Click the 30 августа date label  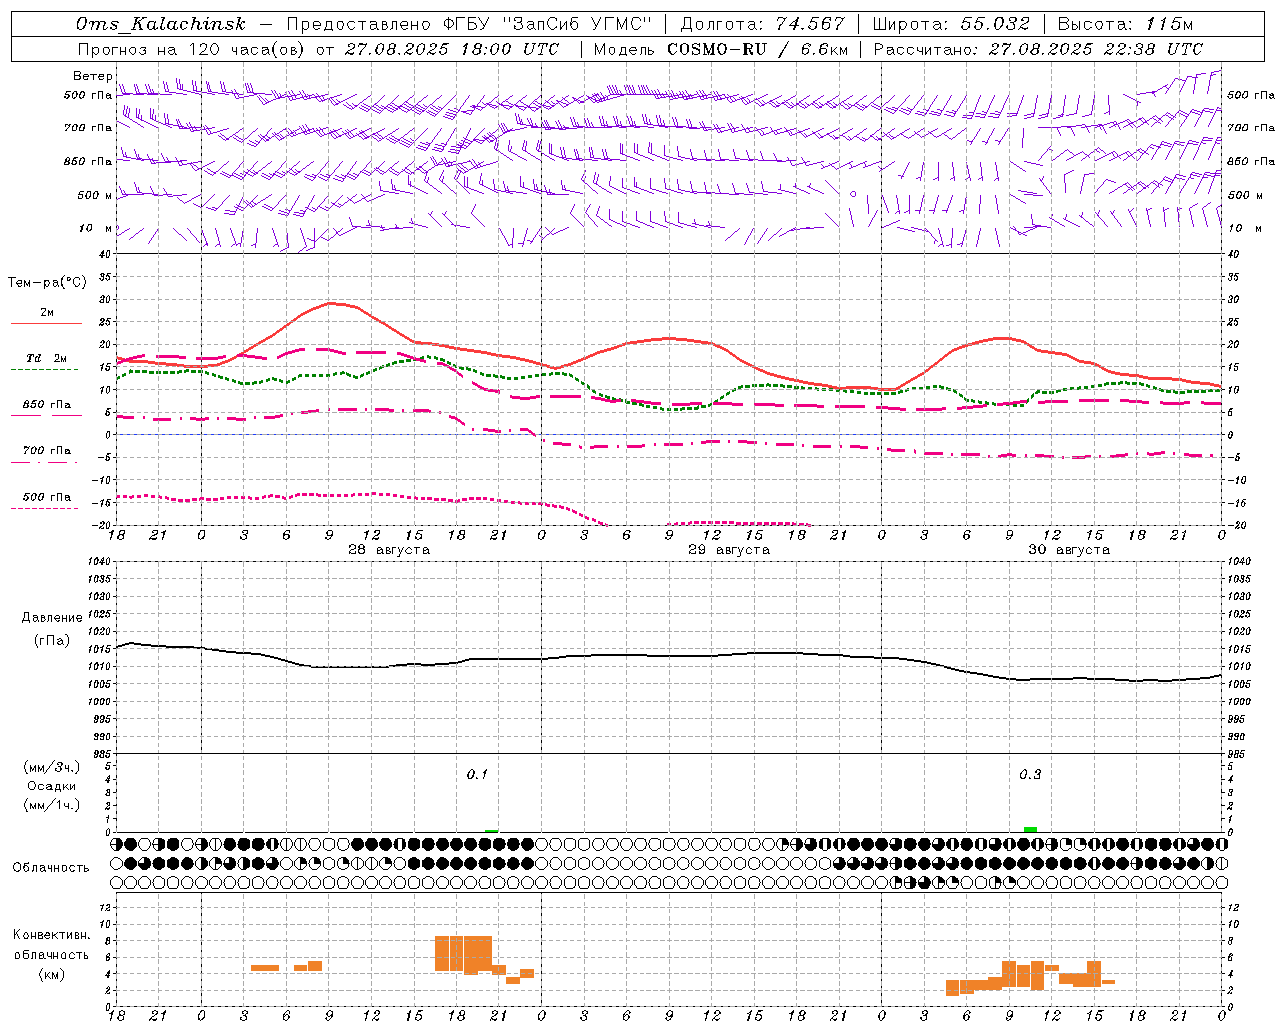(1069, 550)
